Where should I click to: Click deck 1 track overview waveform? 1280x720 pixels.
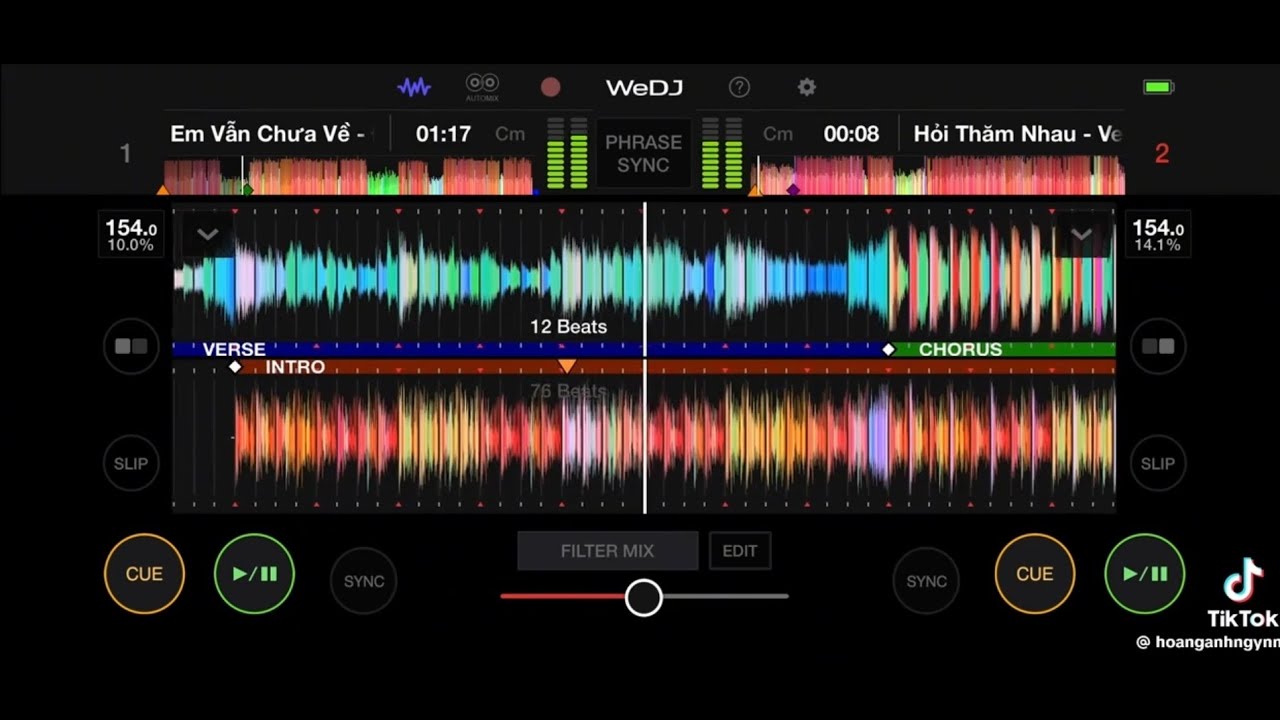click(x=348, y=175)
